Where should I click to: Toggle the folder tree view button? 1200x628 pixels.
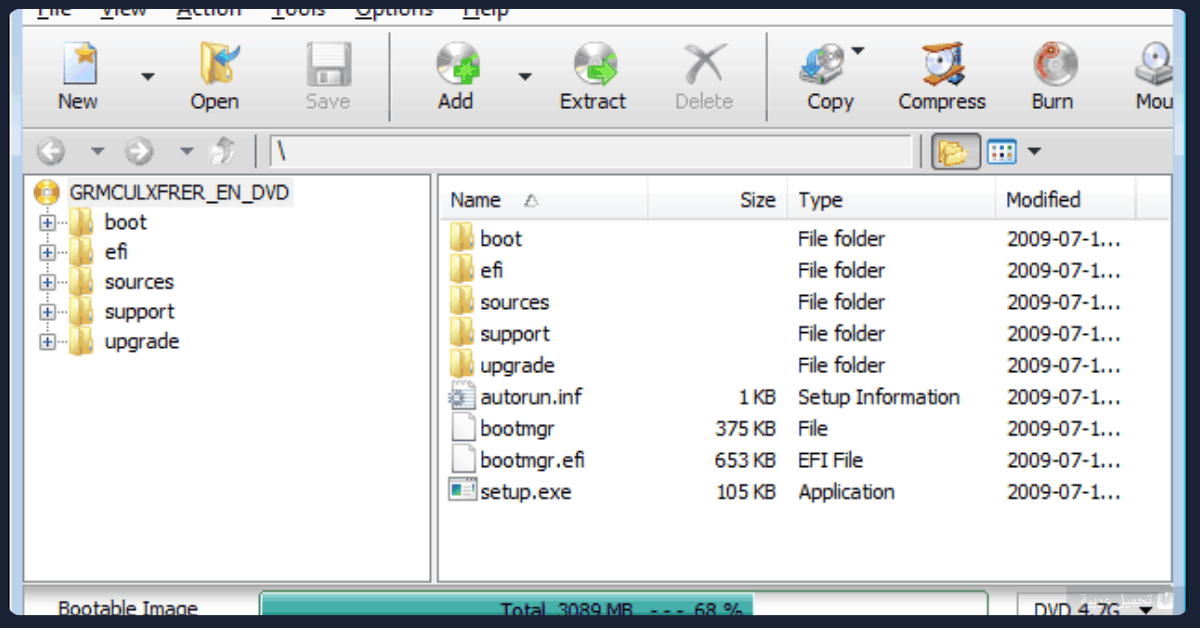tap(955, 152)
